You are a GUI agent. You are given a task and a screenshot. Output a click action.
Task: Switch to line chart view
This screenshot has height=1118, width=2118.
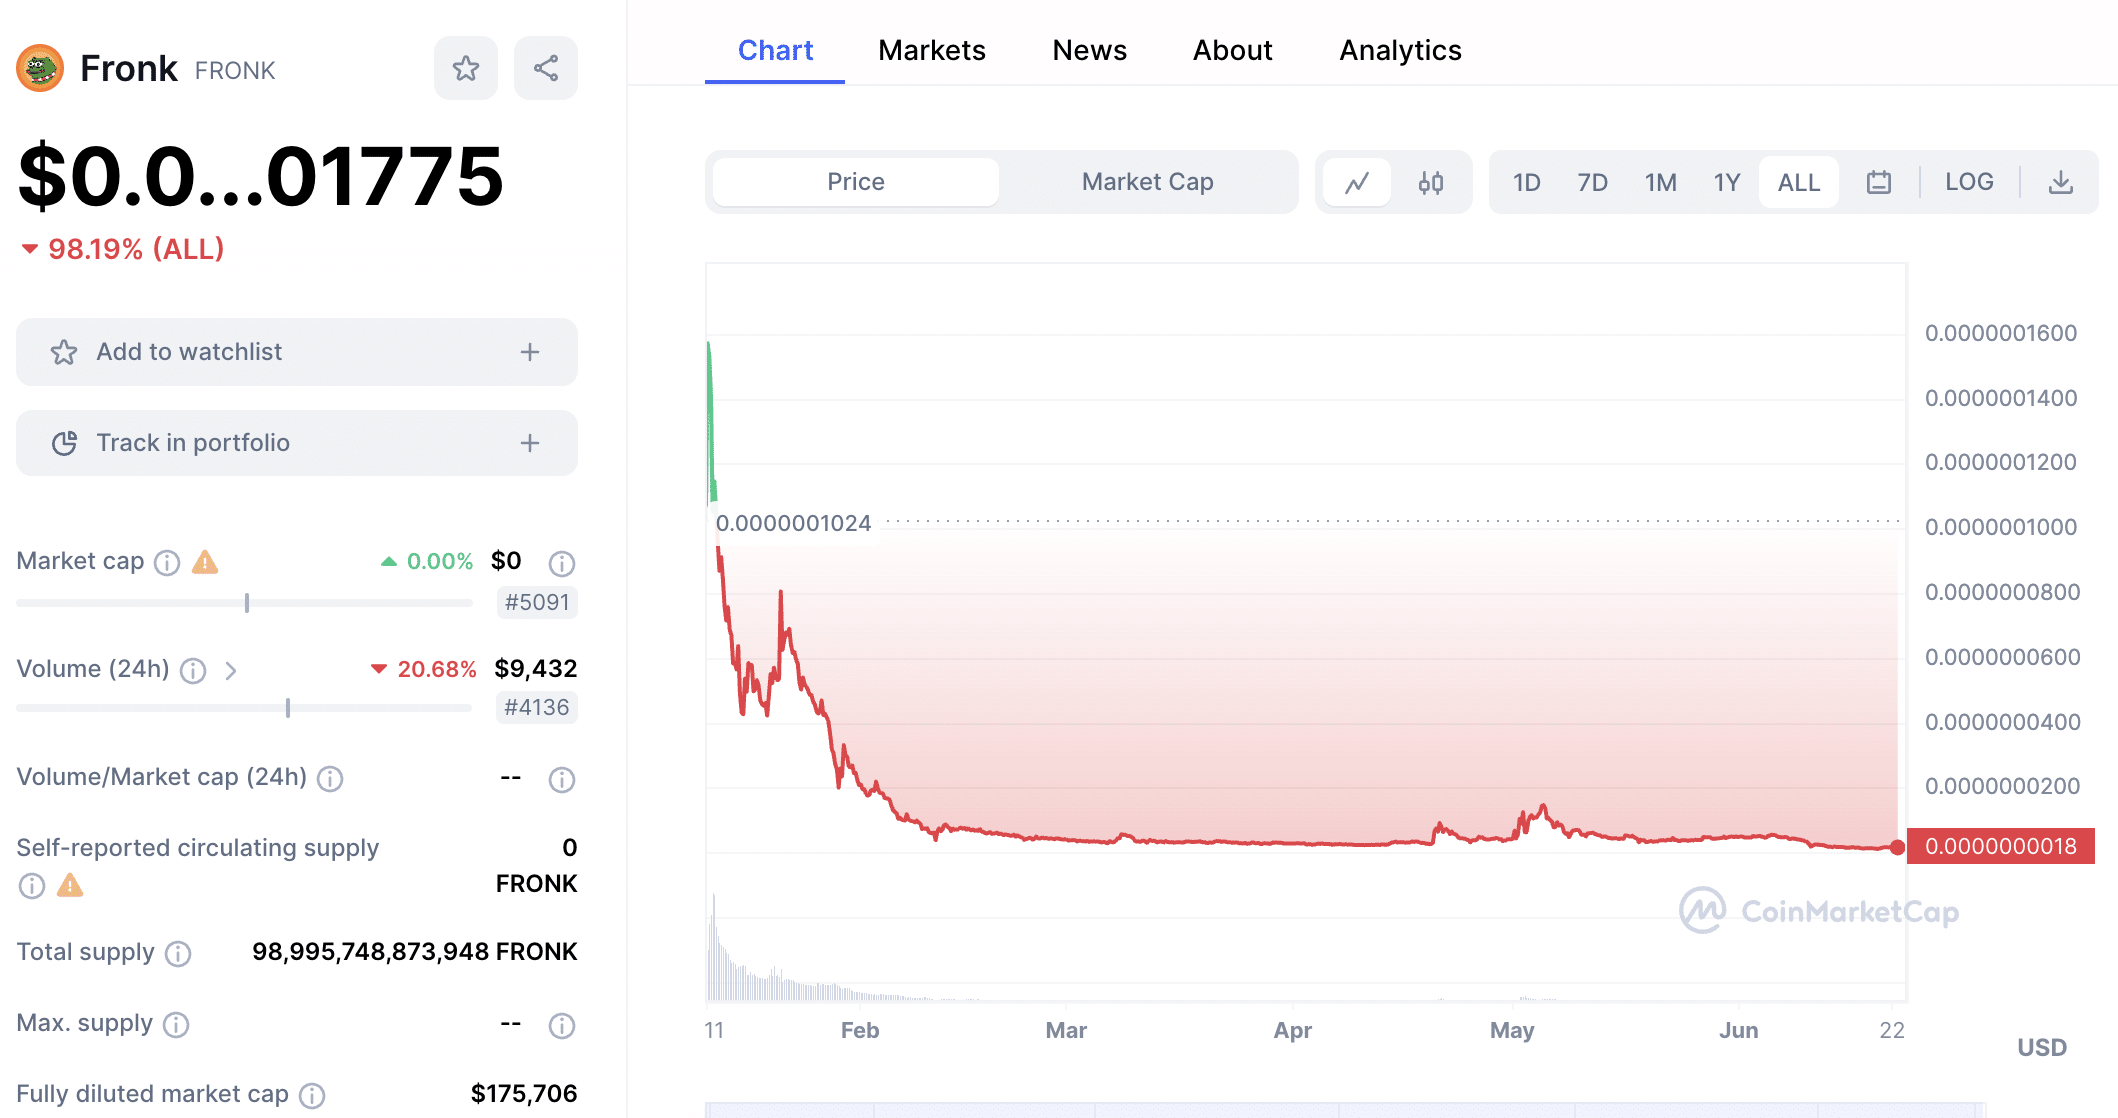coord(1357,183)
